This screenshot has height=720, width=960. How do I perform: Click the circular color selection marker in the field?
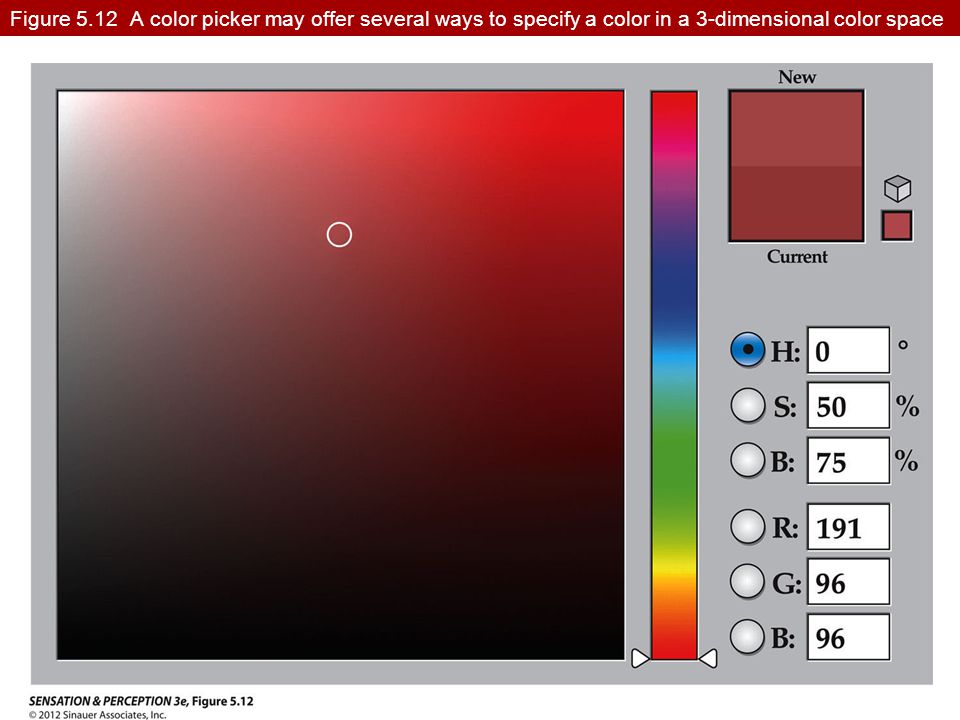(x=339, y=234)
